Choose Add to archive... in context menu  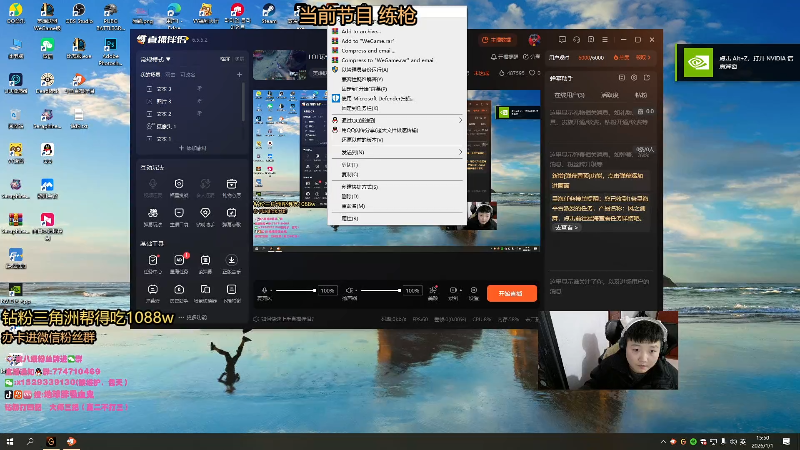pyautogui.click(x=397, y=31)
